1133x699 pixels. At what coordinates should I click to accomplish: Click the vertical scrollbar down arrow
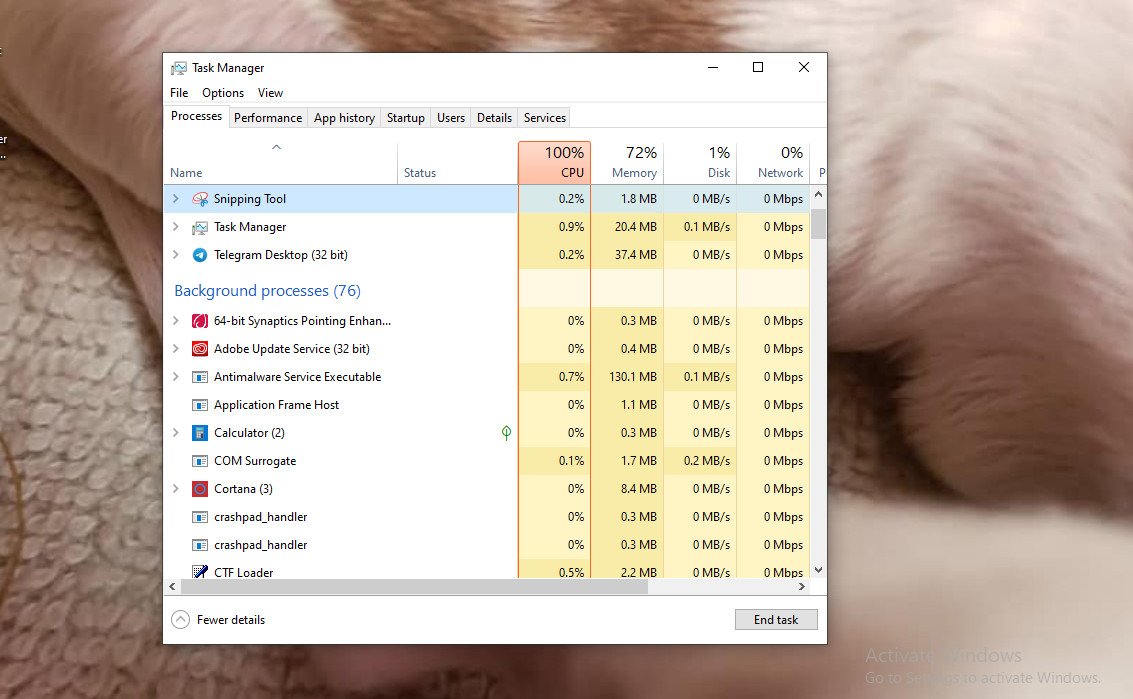click(x=818, y=570)
